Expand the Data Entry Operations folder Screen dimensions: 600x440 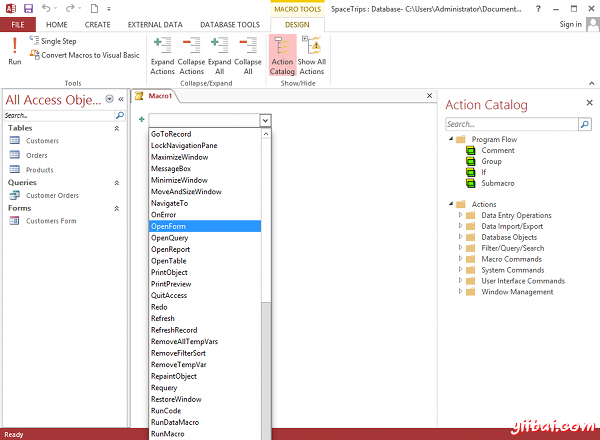[461, 215]
